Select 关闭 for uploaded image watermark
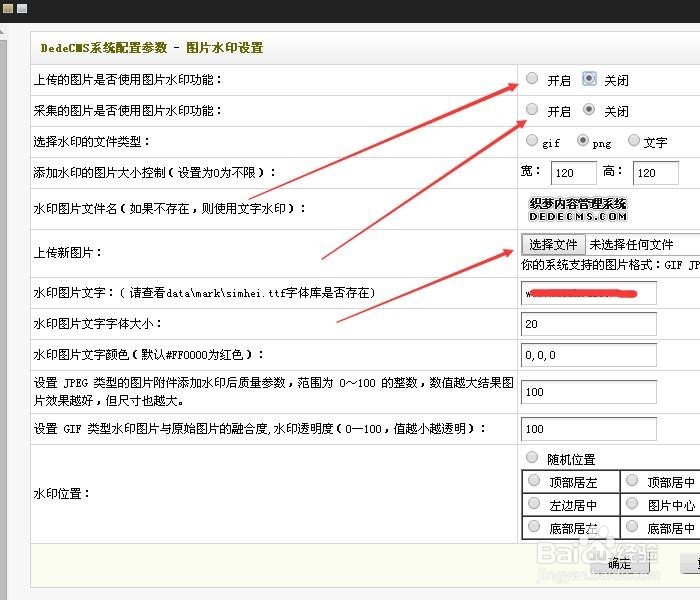The height and width of the screenshot is (600, 700). [x=589, y=79]
